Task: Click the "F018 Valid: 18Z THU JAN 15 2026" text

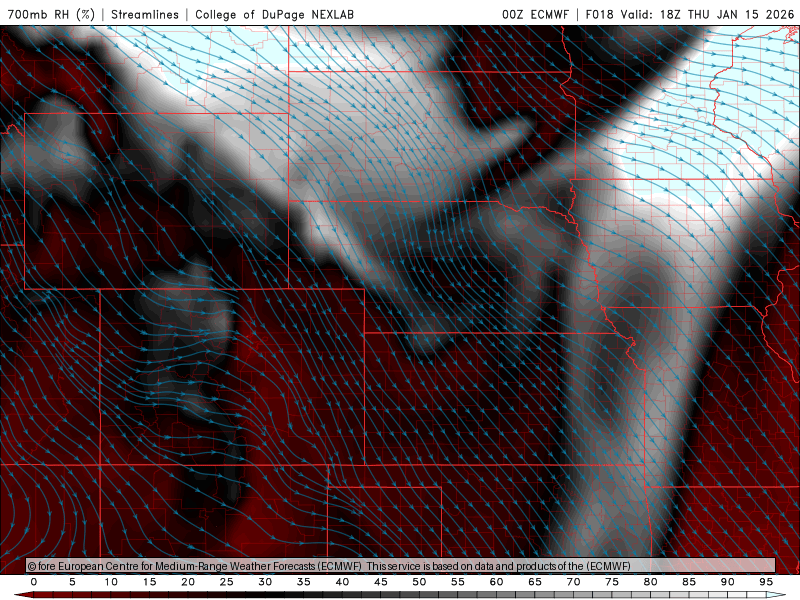Action: click(x=690, y=14)
